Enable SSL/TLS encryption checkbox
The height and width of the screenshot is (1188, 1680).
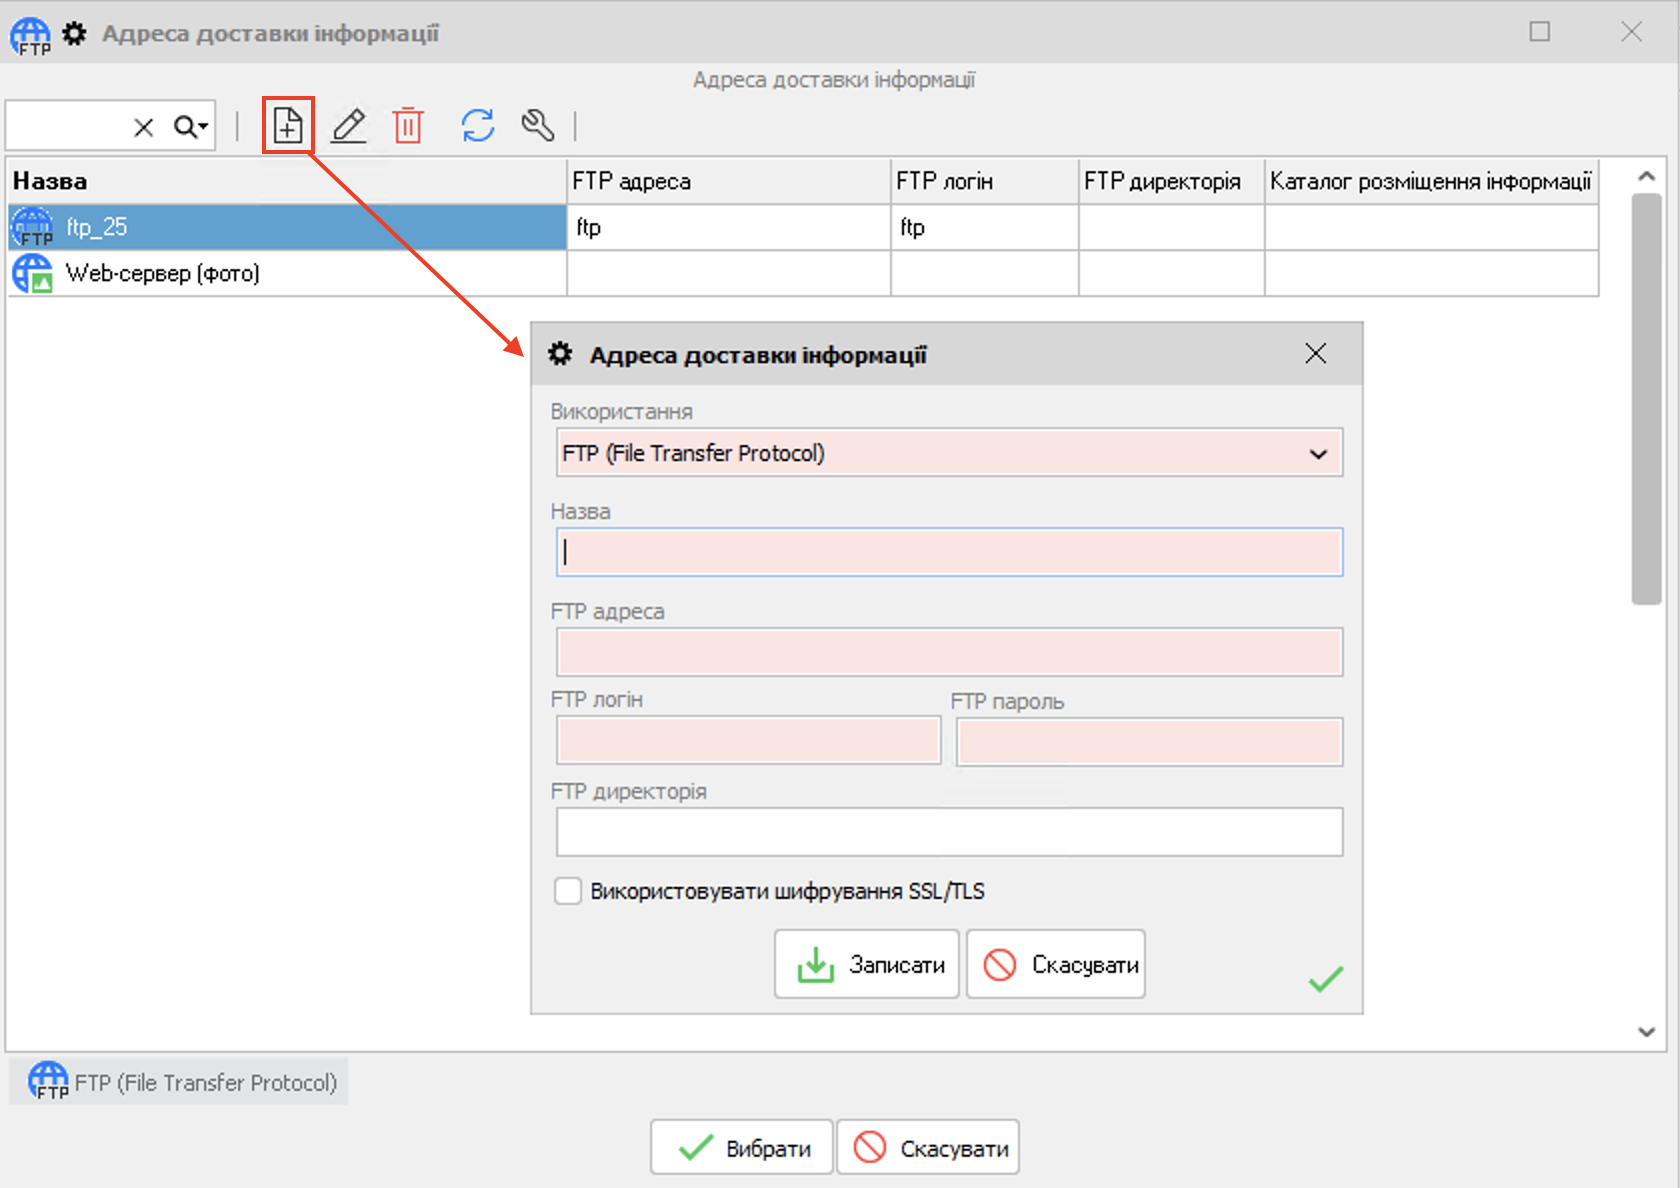tap(568, 891)
